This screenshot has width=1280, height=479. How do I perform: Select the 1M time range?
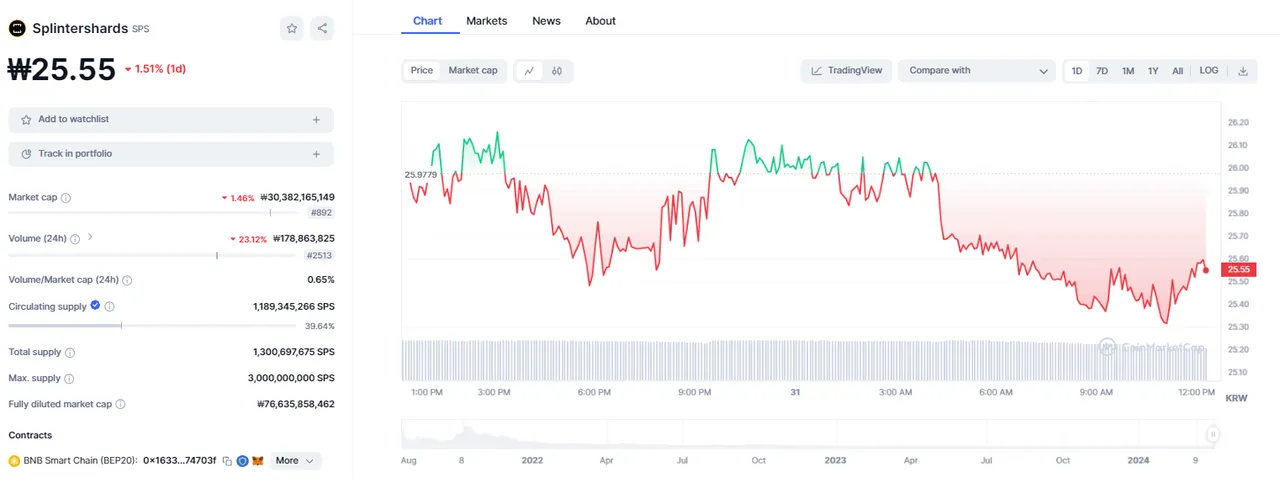1128,71
